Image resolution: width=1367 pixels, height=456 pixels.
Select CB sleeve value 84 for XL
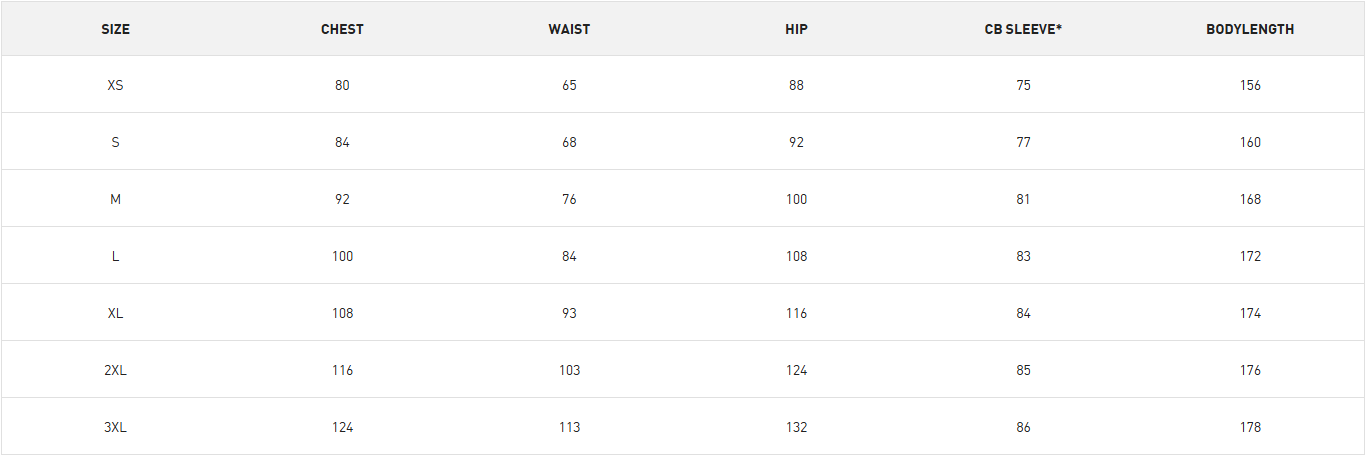point(1023,313)
